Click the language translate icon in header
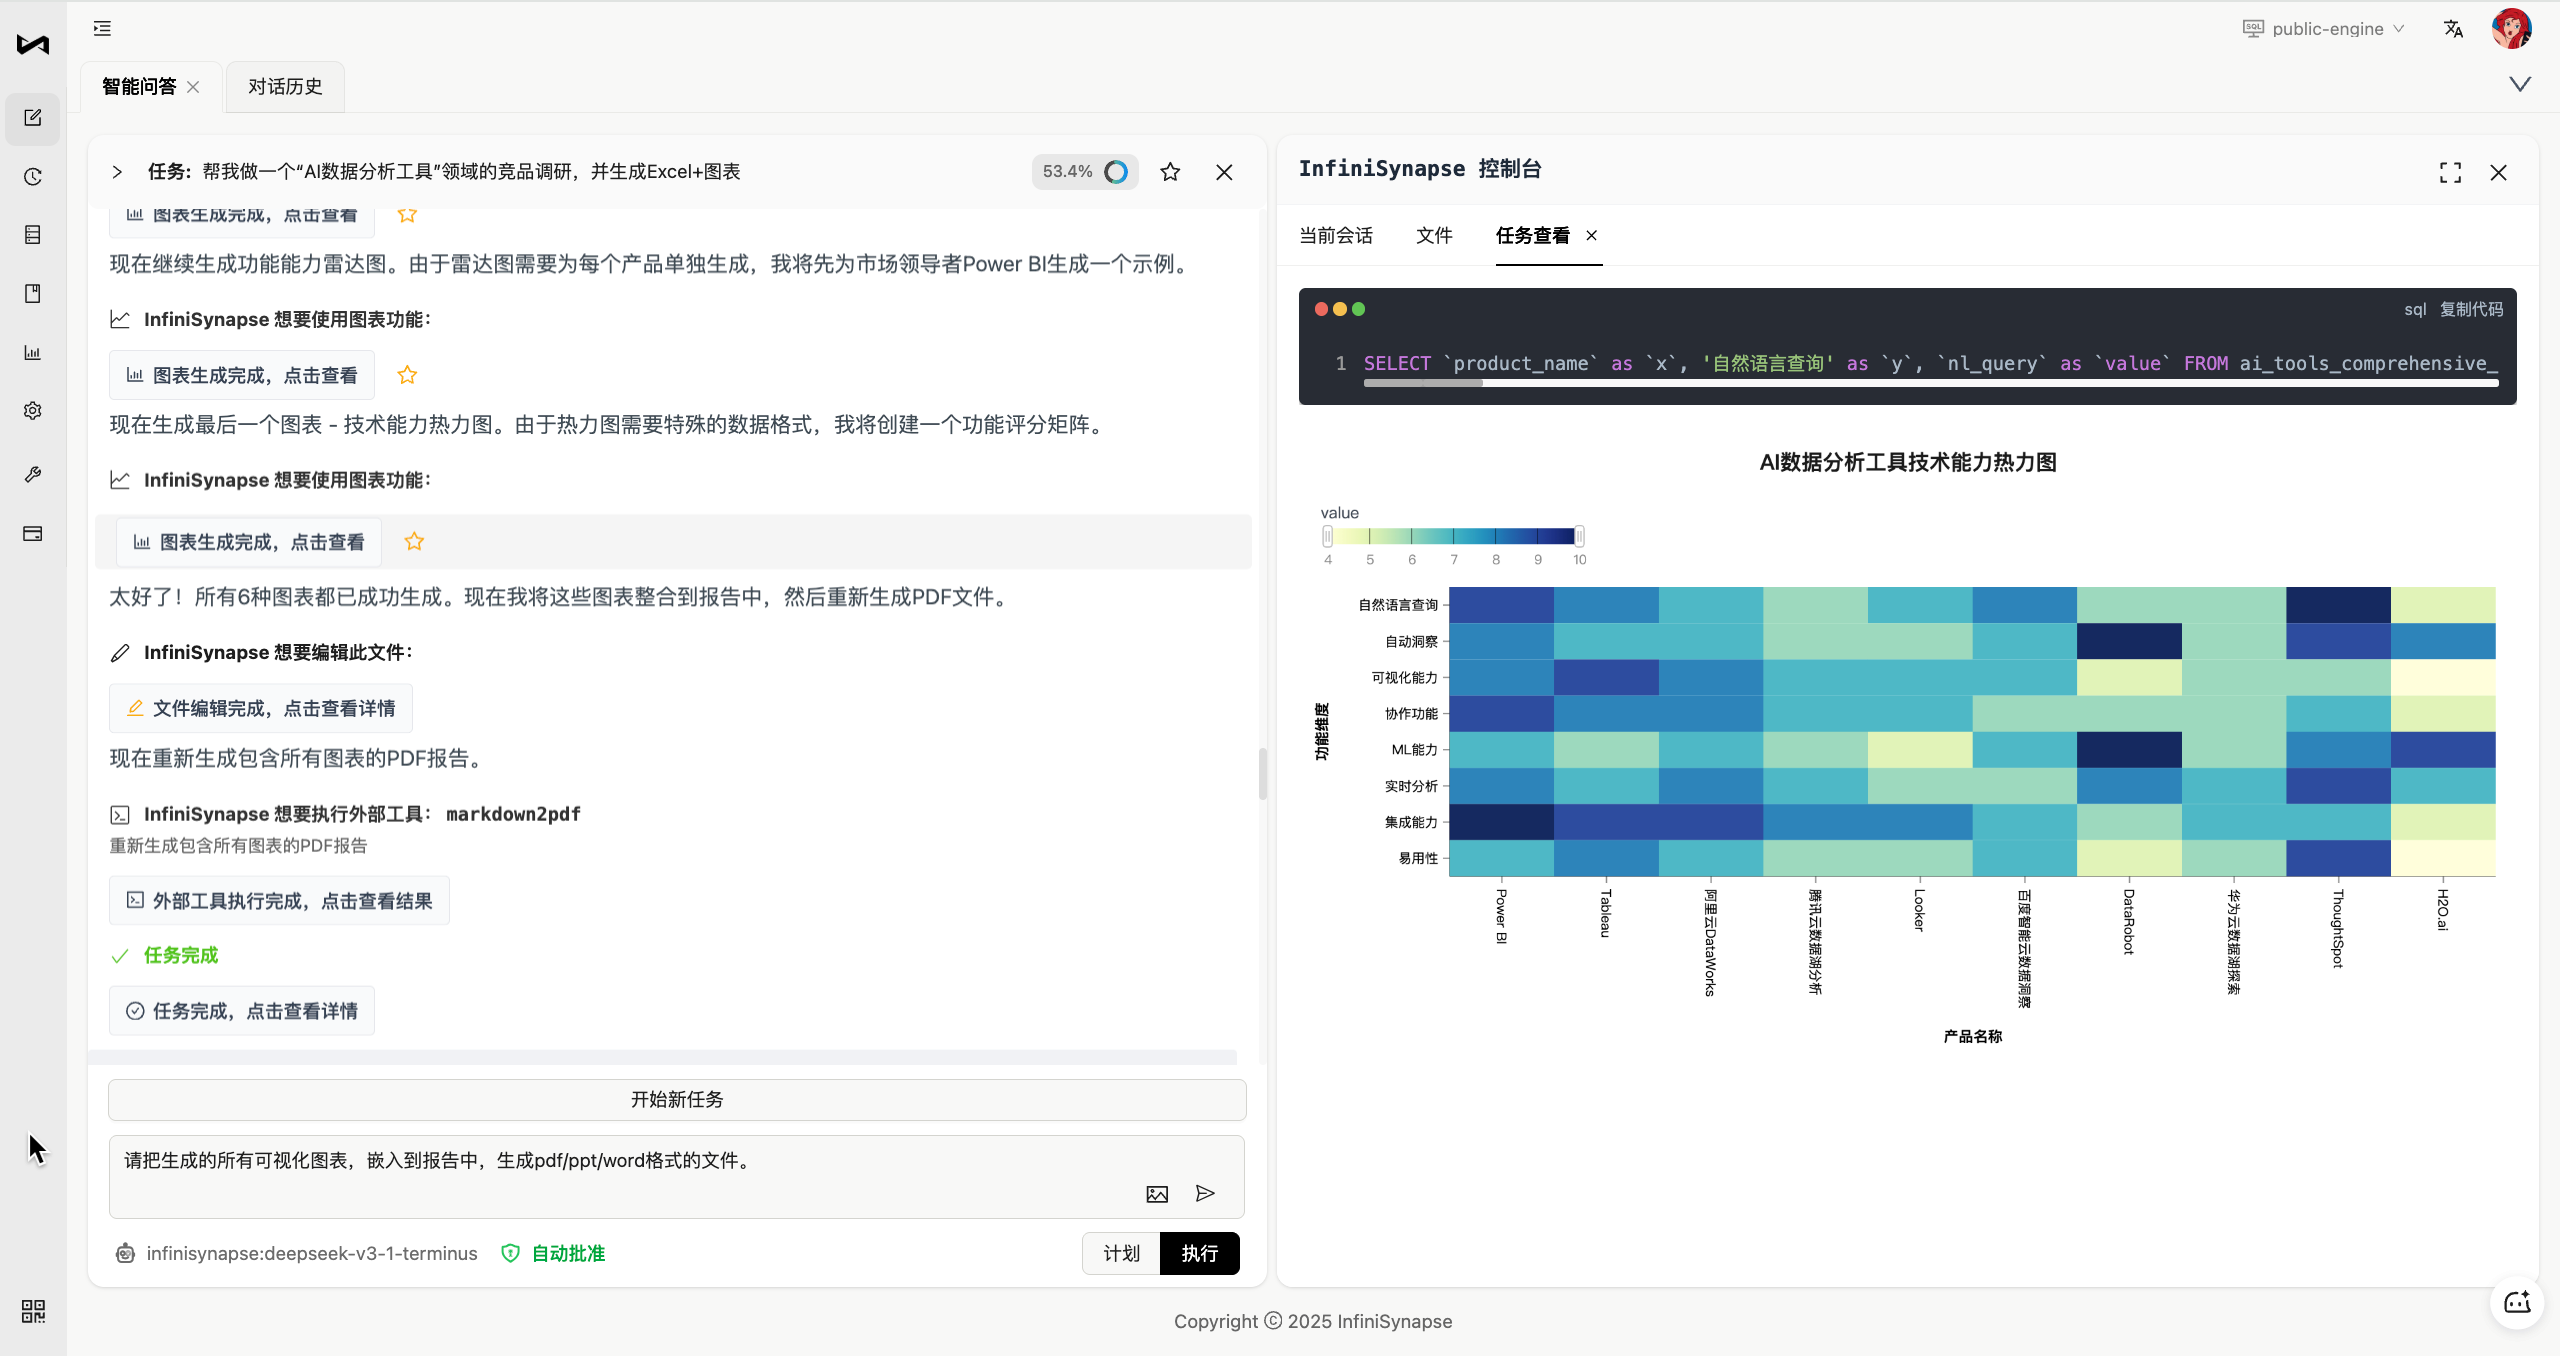 2453,29
